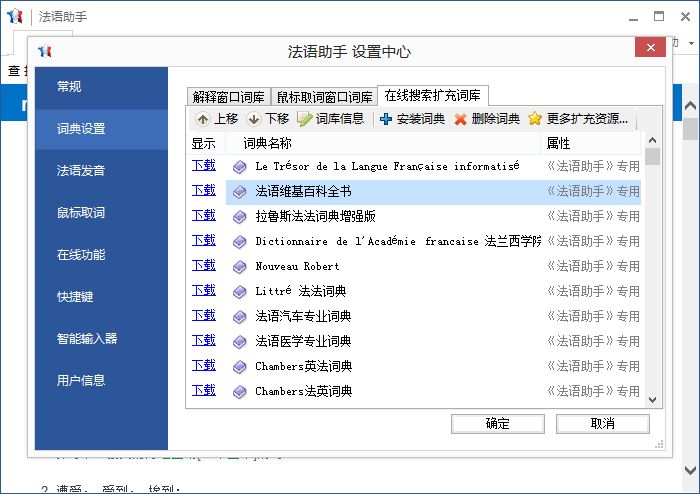Click the 下移 move-down arrow icon
The width and height of the screenshot is (700, 494).
[254, 119]
